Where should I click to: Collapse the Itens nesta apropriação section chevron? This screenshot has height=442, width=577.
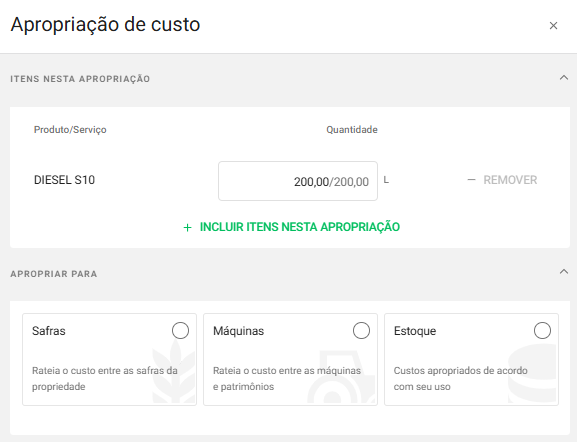(x=564, y=78)
